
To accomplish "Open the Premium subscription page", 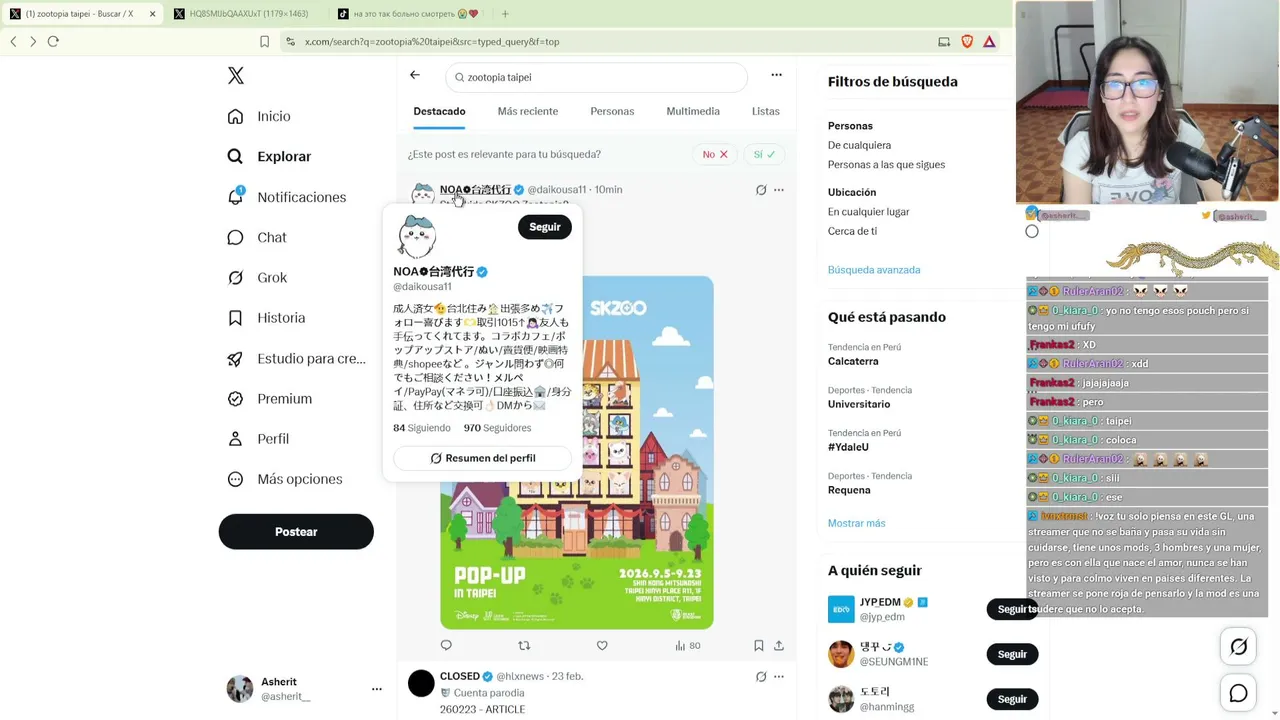I will coord(269,399).
